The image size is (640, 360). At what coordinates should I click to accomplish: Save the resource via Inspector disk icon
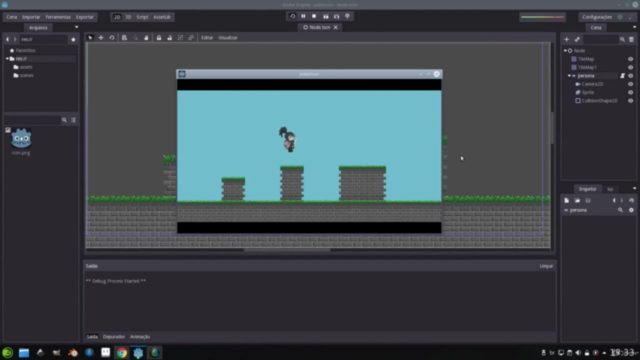click(x=588, y=200)
